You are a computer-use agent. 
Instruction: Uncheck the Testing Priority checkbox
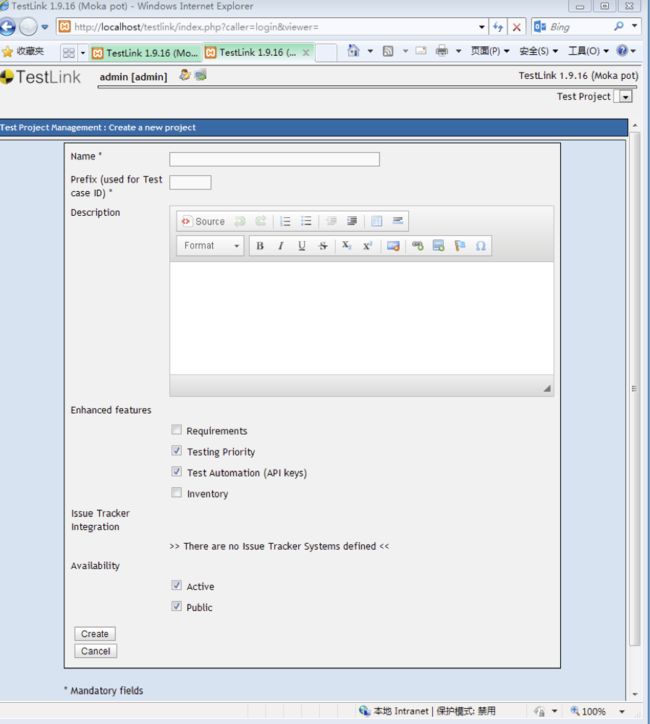[176, 451]
